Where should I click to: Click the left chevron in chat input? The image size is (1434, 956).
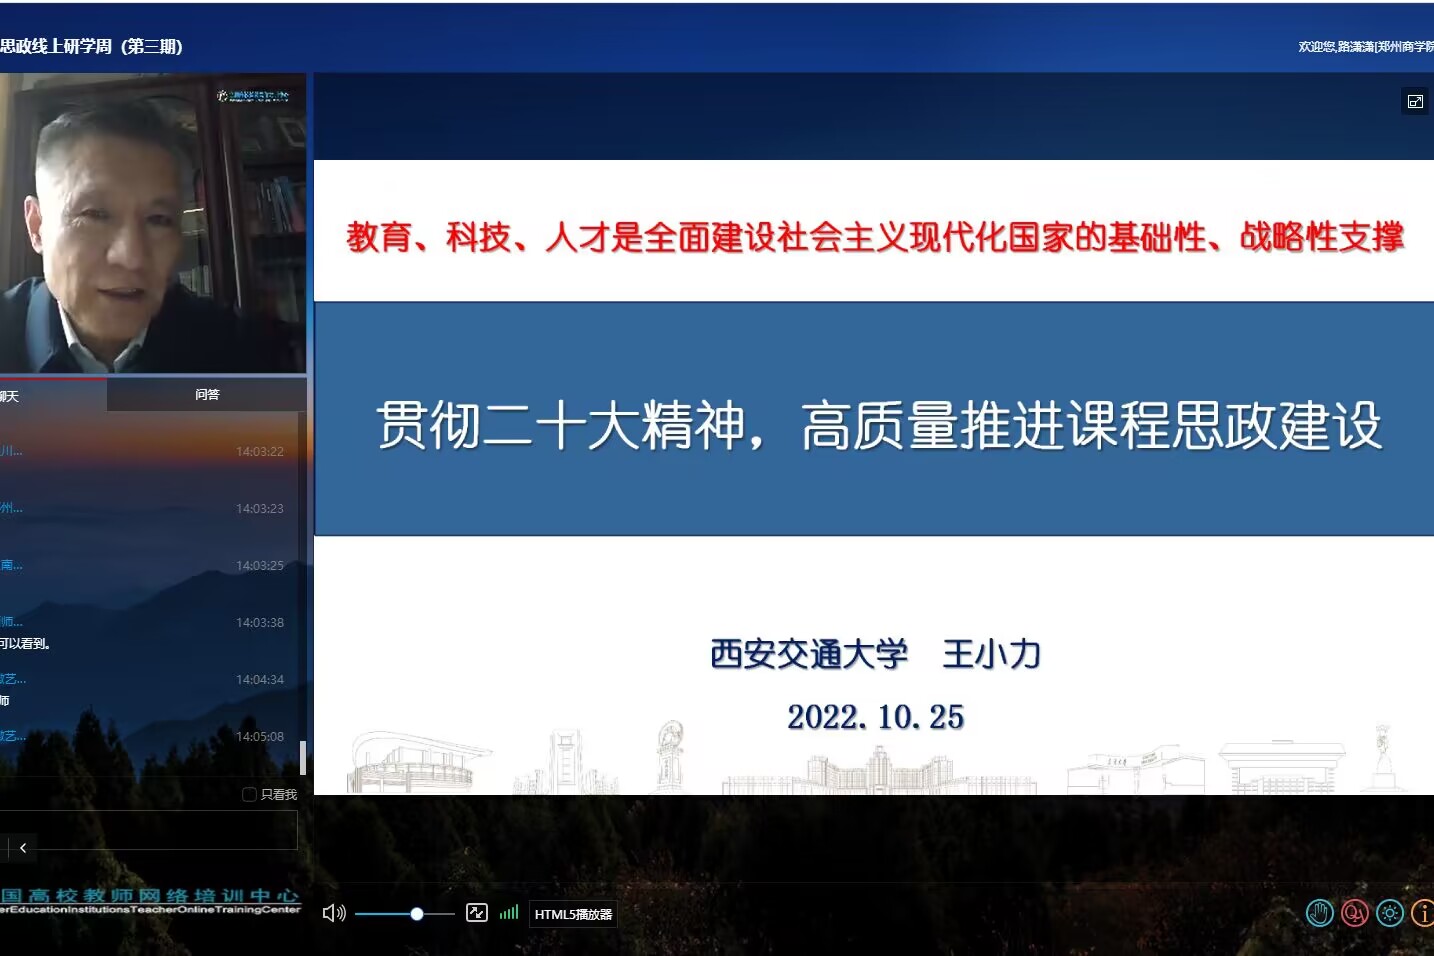coord(23,848)
